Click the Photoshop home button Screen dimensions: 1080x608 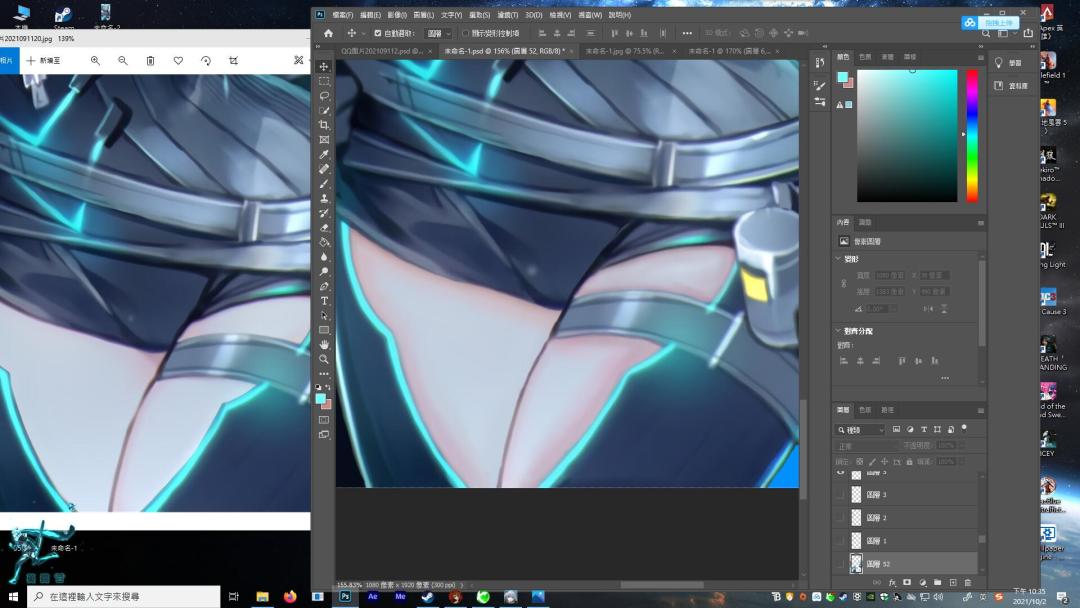click(x=329, y=33)
